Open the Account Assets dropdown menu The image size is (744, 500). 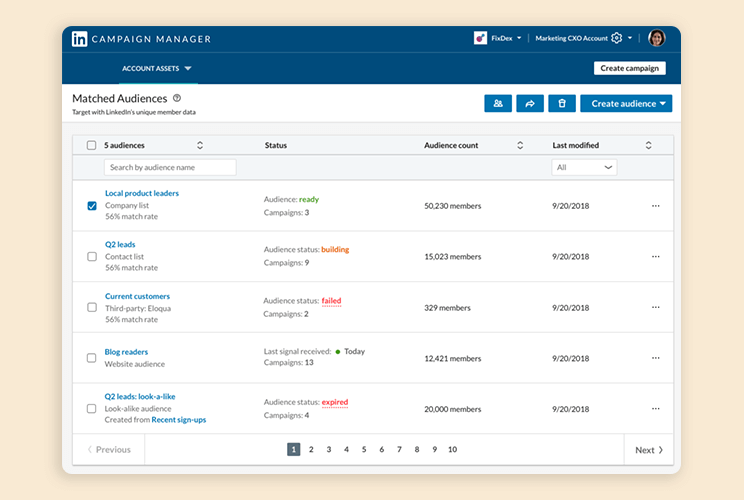pyautogui.click(x=157, y=68)
